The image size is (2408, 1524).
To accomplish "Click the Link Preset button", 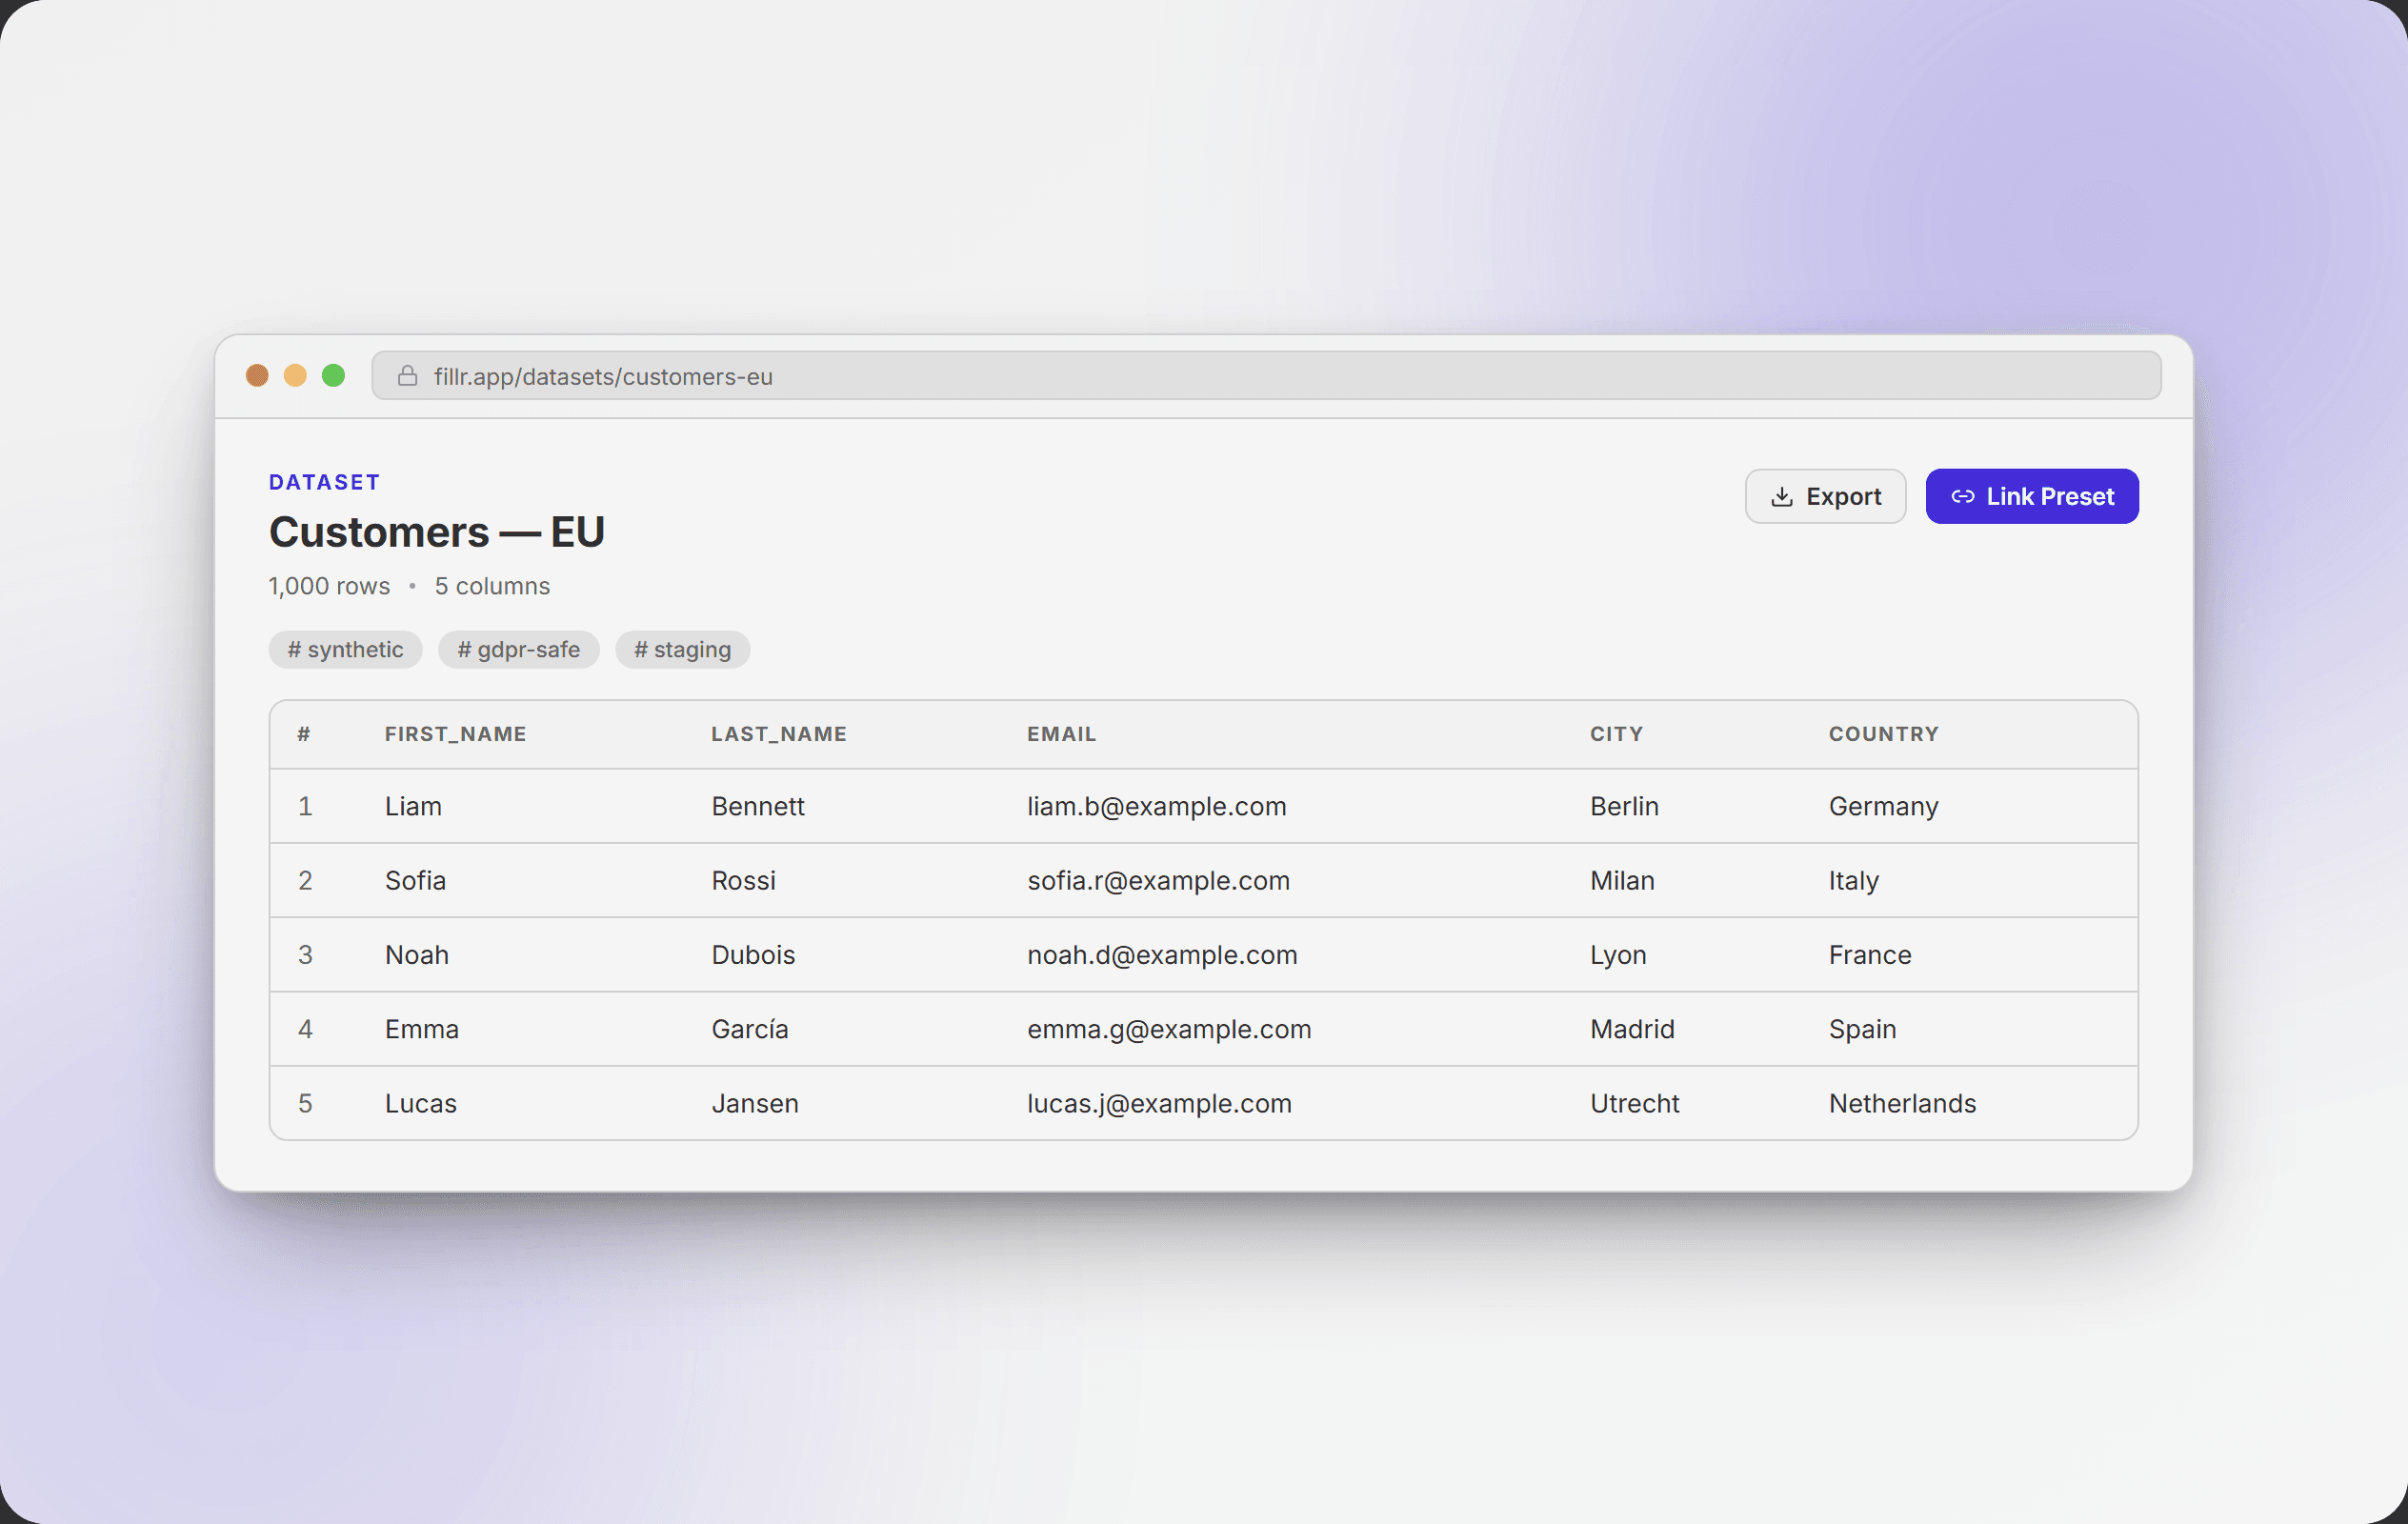I will click(x=2032, y=496).
